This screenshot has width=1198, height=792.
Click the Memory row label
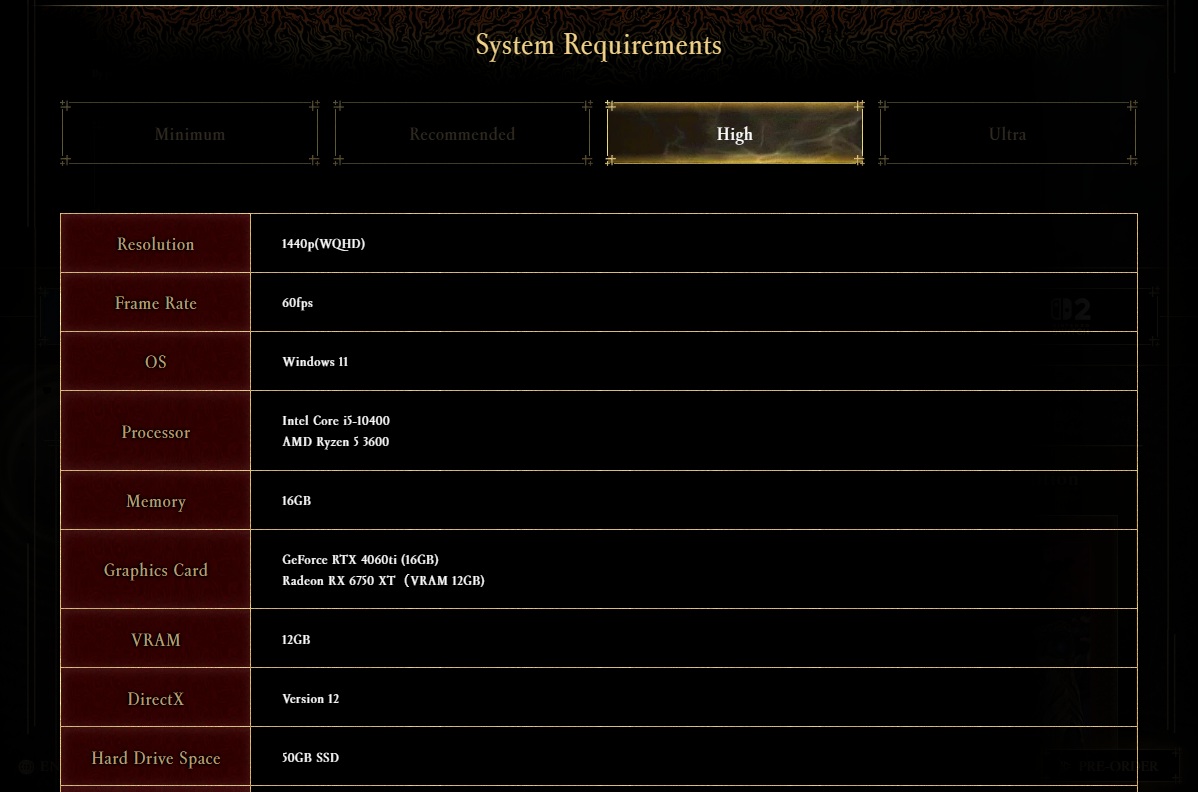click(156, 501)
